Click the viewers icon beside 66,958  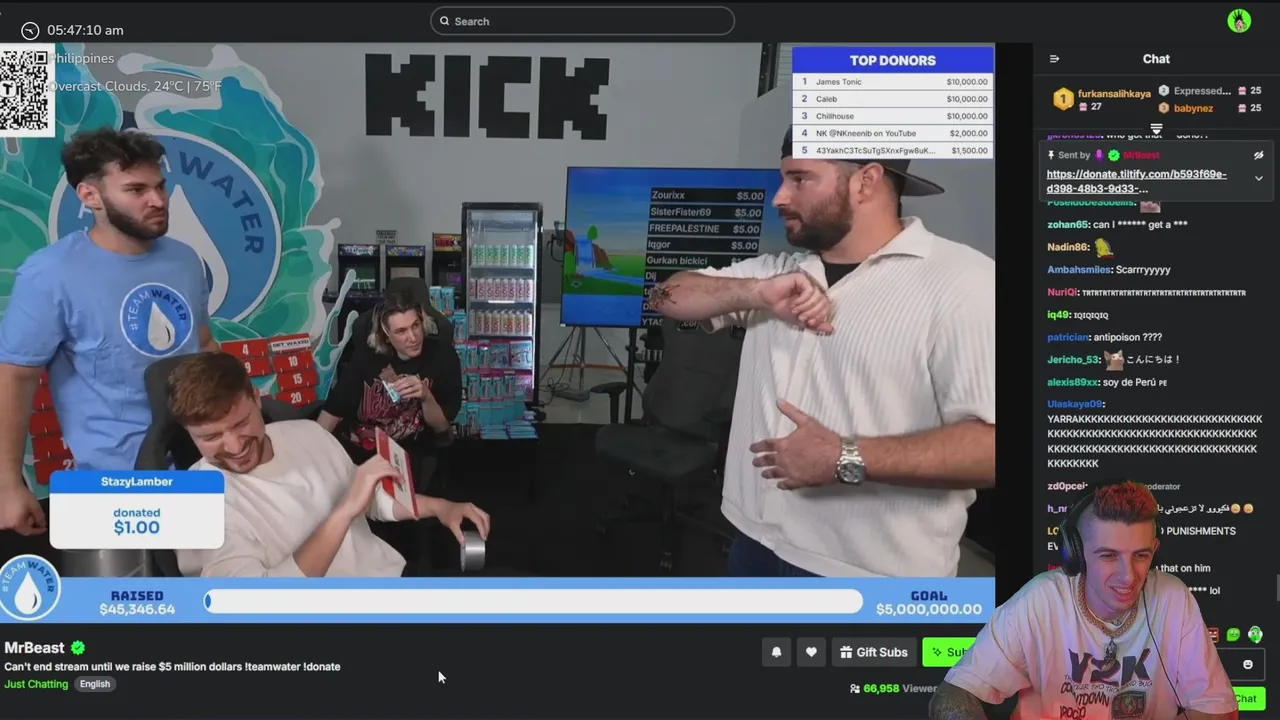(855, 689)
